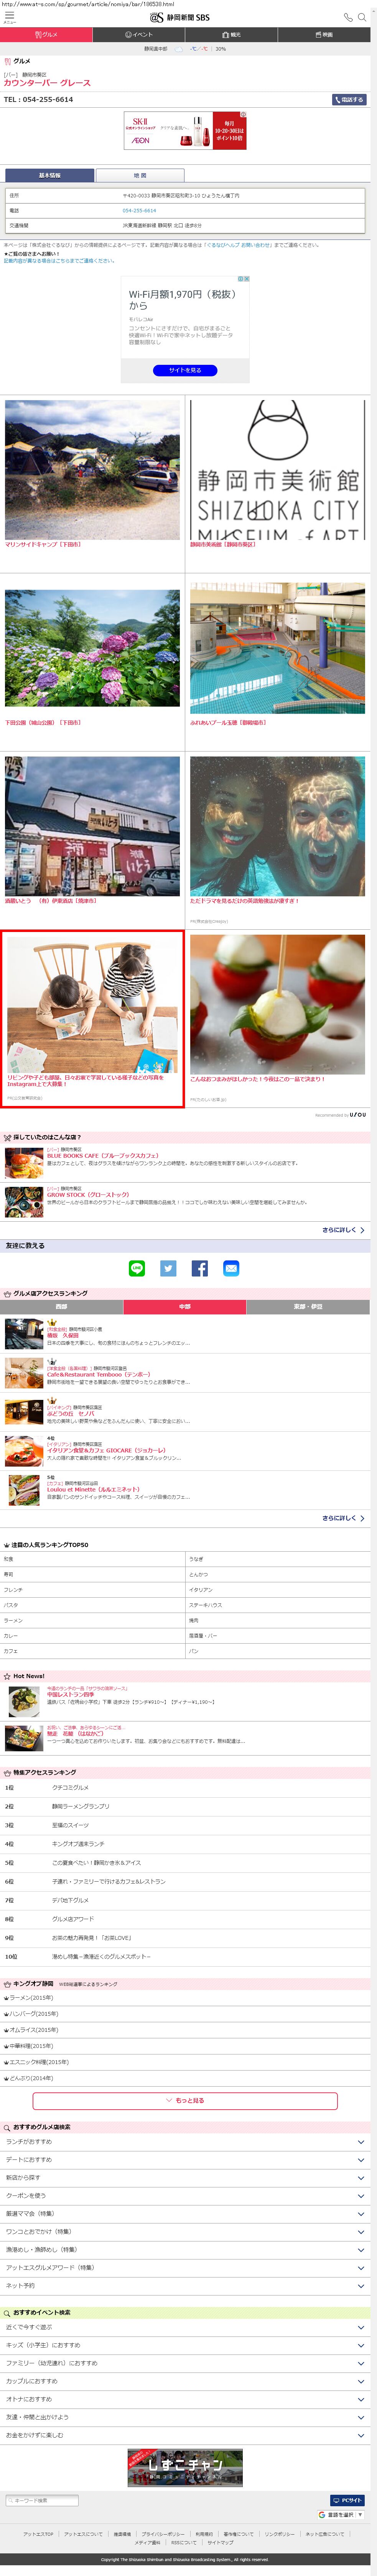This screenshot has height=2576, width=377.
Task: Open the hamburger menu icon
Action: [8, 17]
